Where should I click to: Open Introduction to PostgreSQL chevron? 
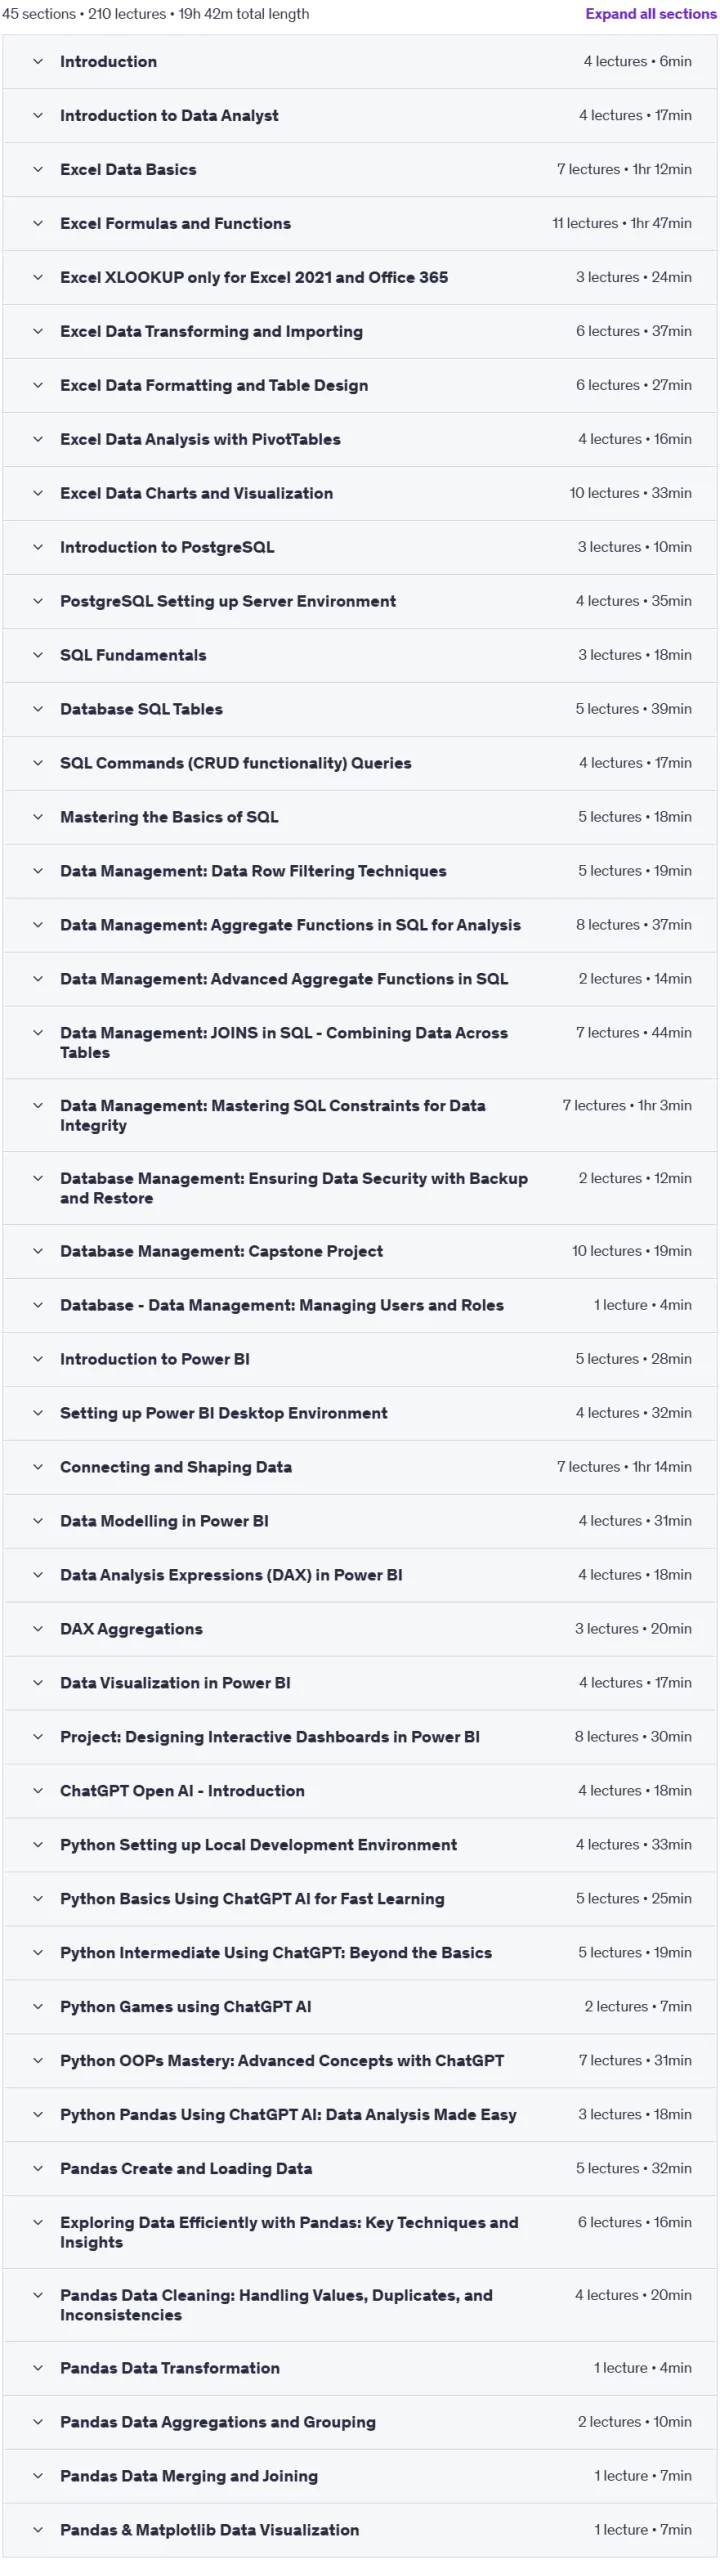tap(38, 547)
